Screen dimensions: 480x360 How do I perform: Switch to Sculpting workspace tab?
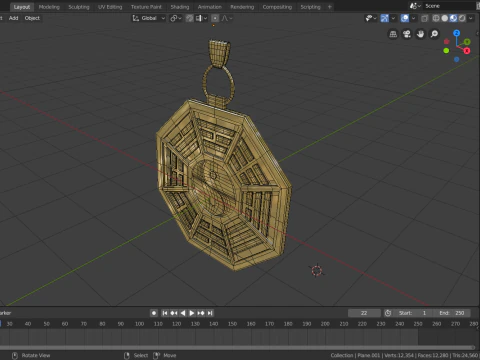(x=79, y=7)
